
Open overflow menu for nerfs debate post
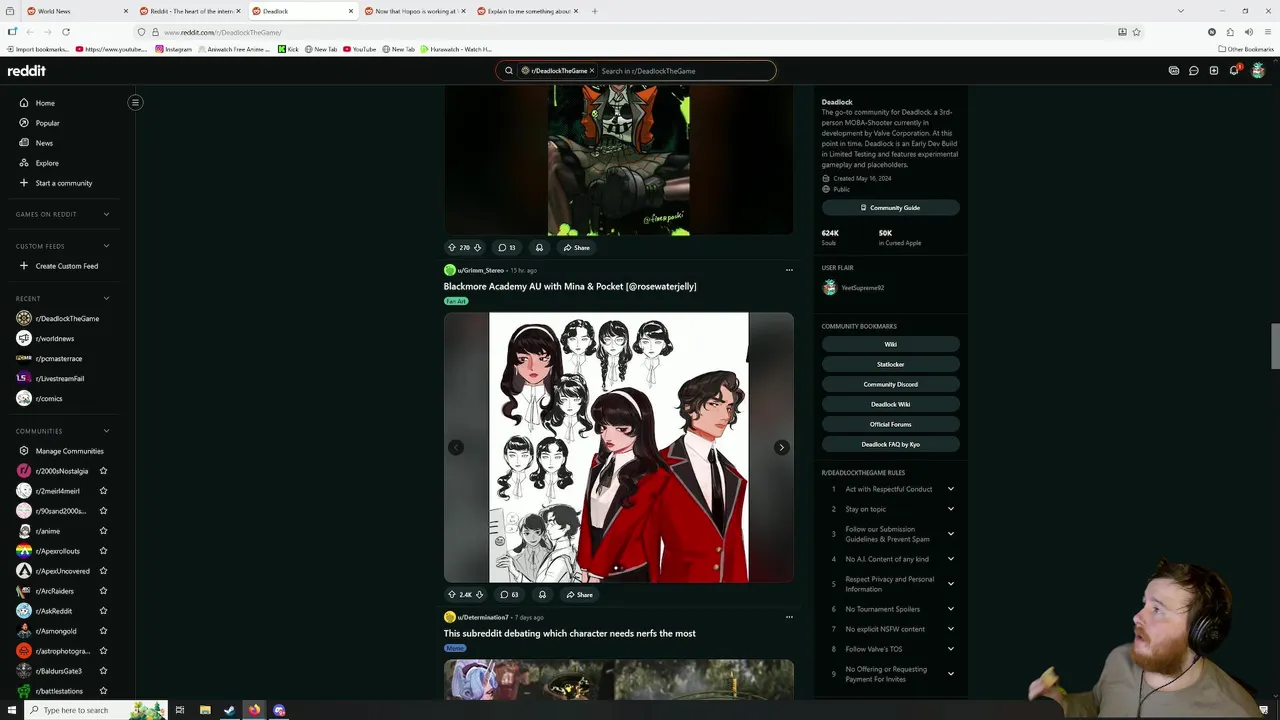pyautogui.click(x=789, y=617)
